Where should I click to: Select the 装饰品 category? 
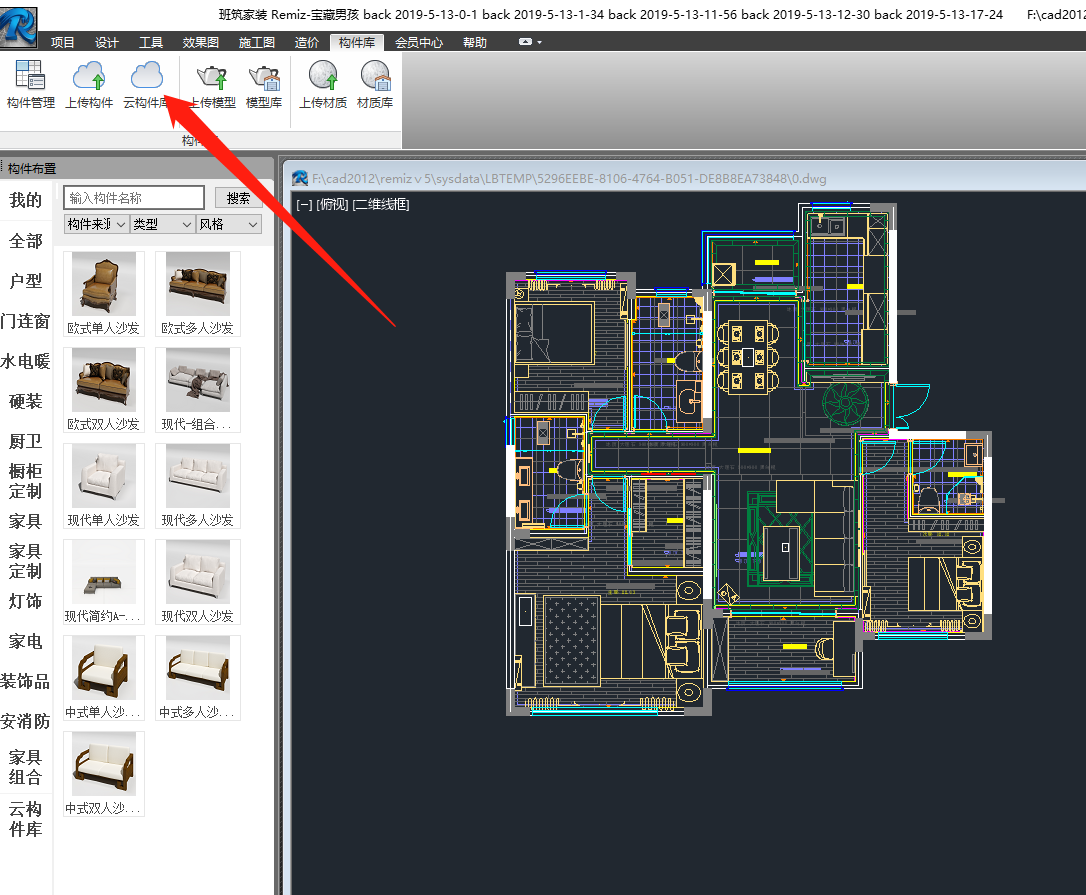26,682
